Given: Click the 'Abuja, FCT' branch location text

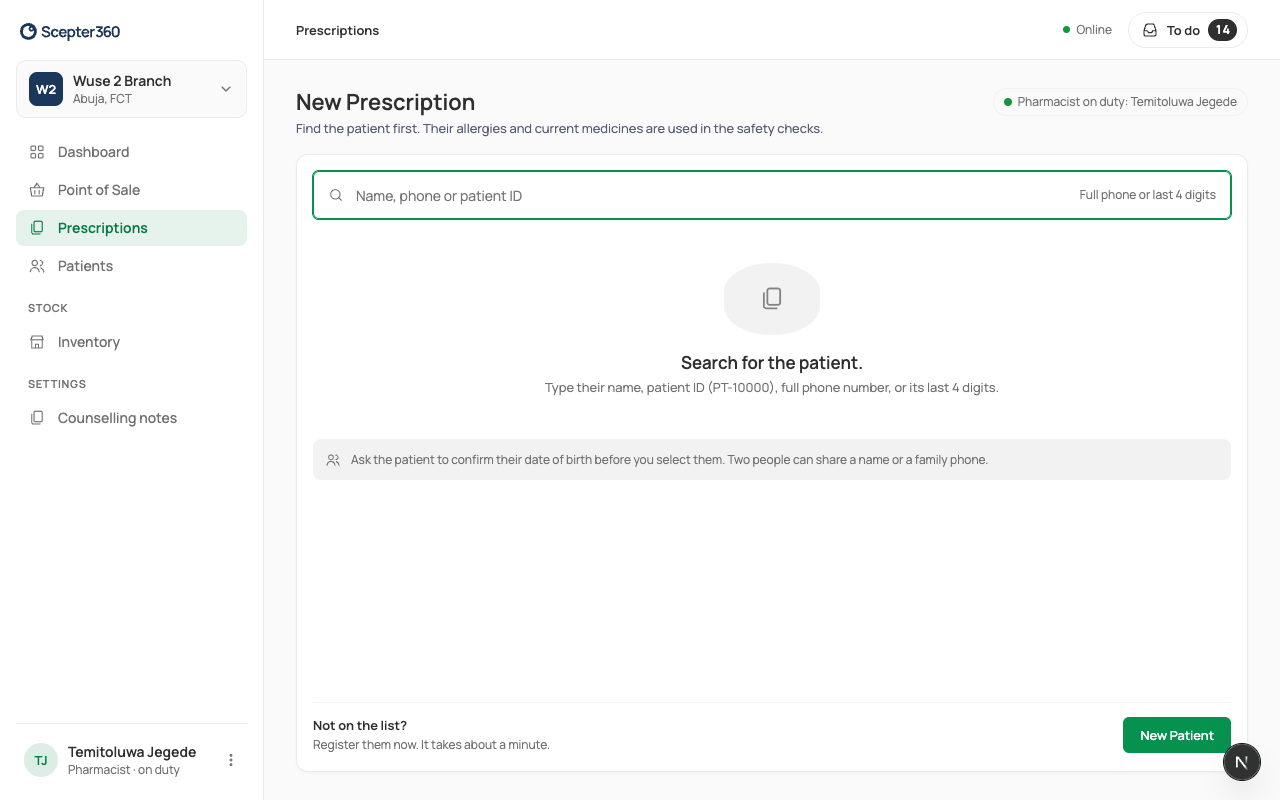Looking at the screenshot, I should 102,99.
